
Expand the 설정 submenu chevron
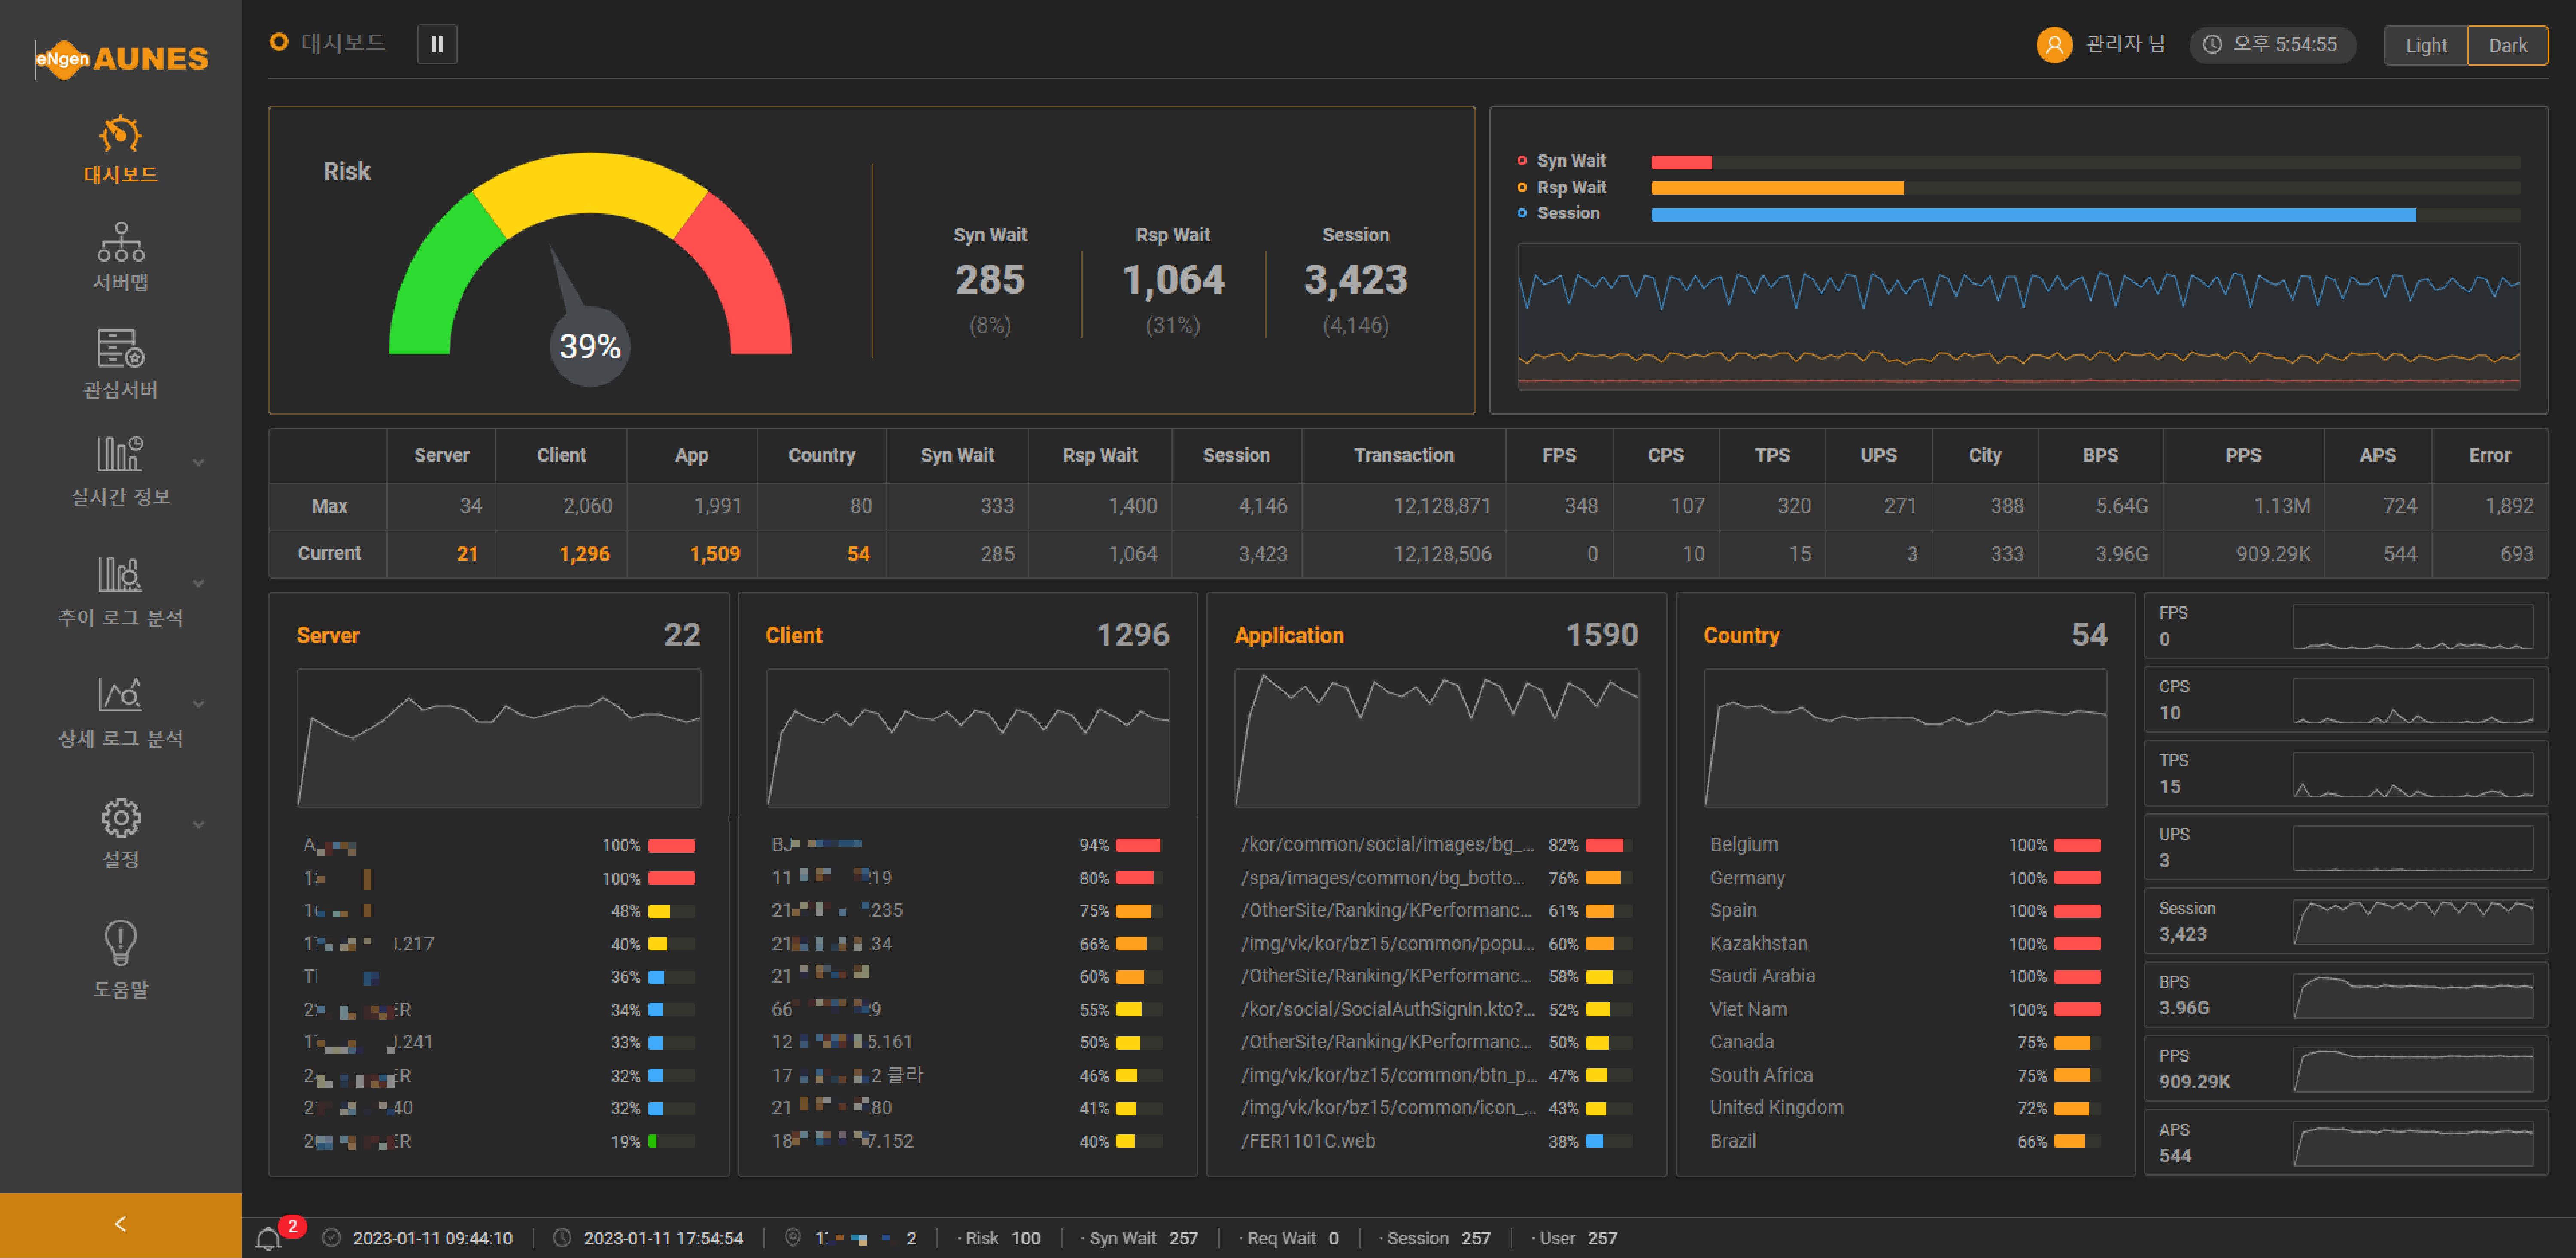tap(198, 824)
